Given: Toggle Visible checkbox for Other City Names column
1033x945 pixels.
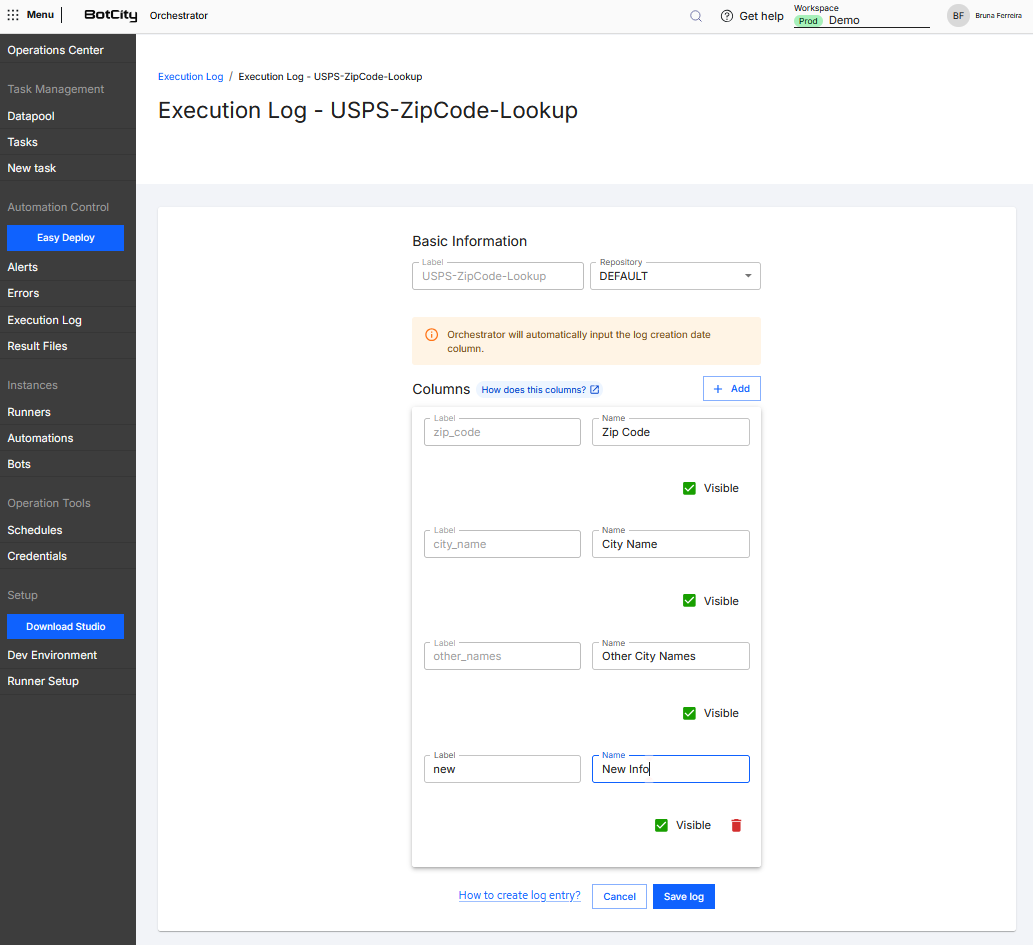Looking at the screenshot, I should tap(689, 713).
